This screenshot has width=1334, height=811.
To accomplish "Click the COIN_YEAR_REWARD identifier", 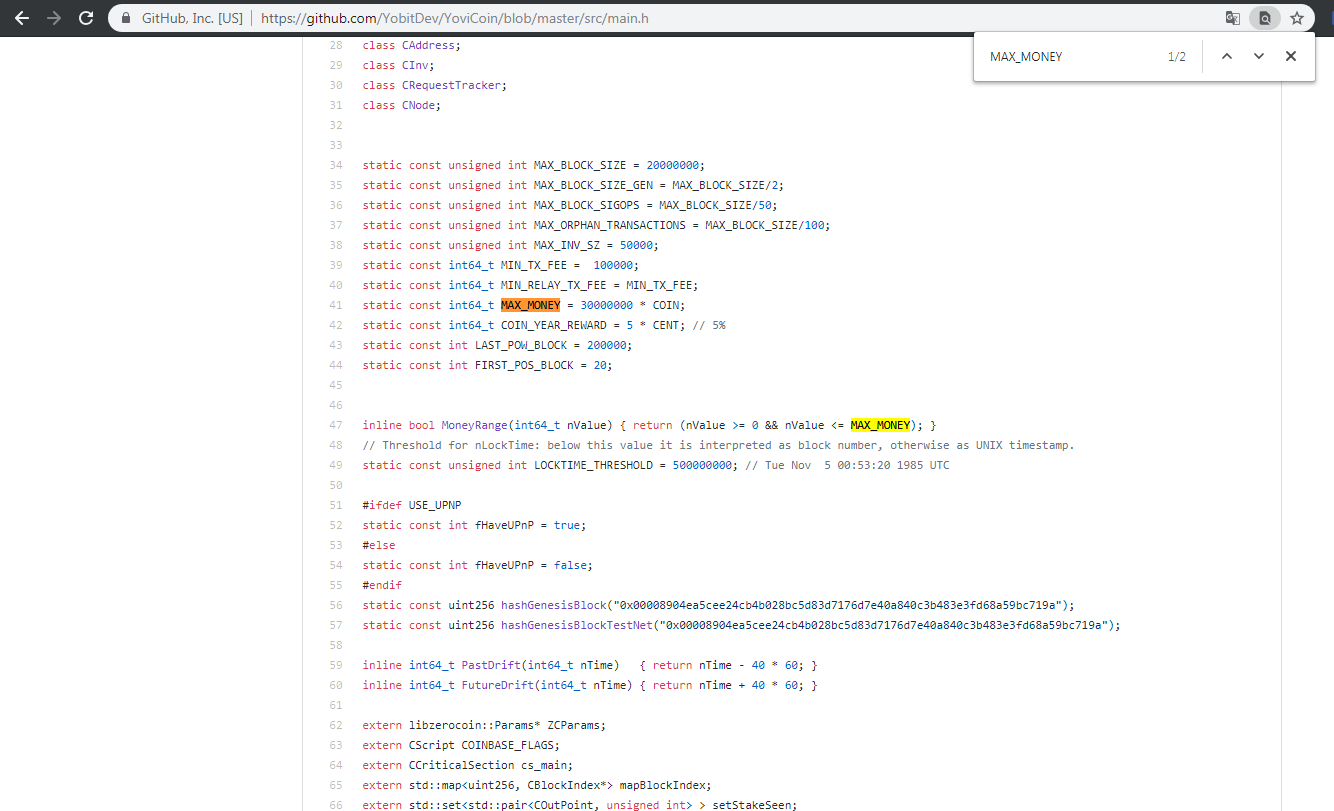I will click(553, 325).
